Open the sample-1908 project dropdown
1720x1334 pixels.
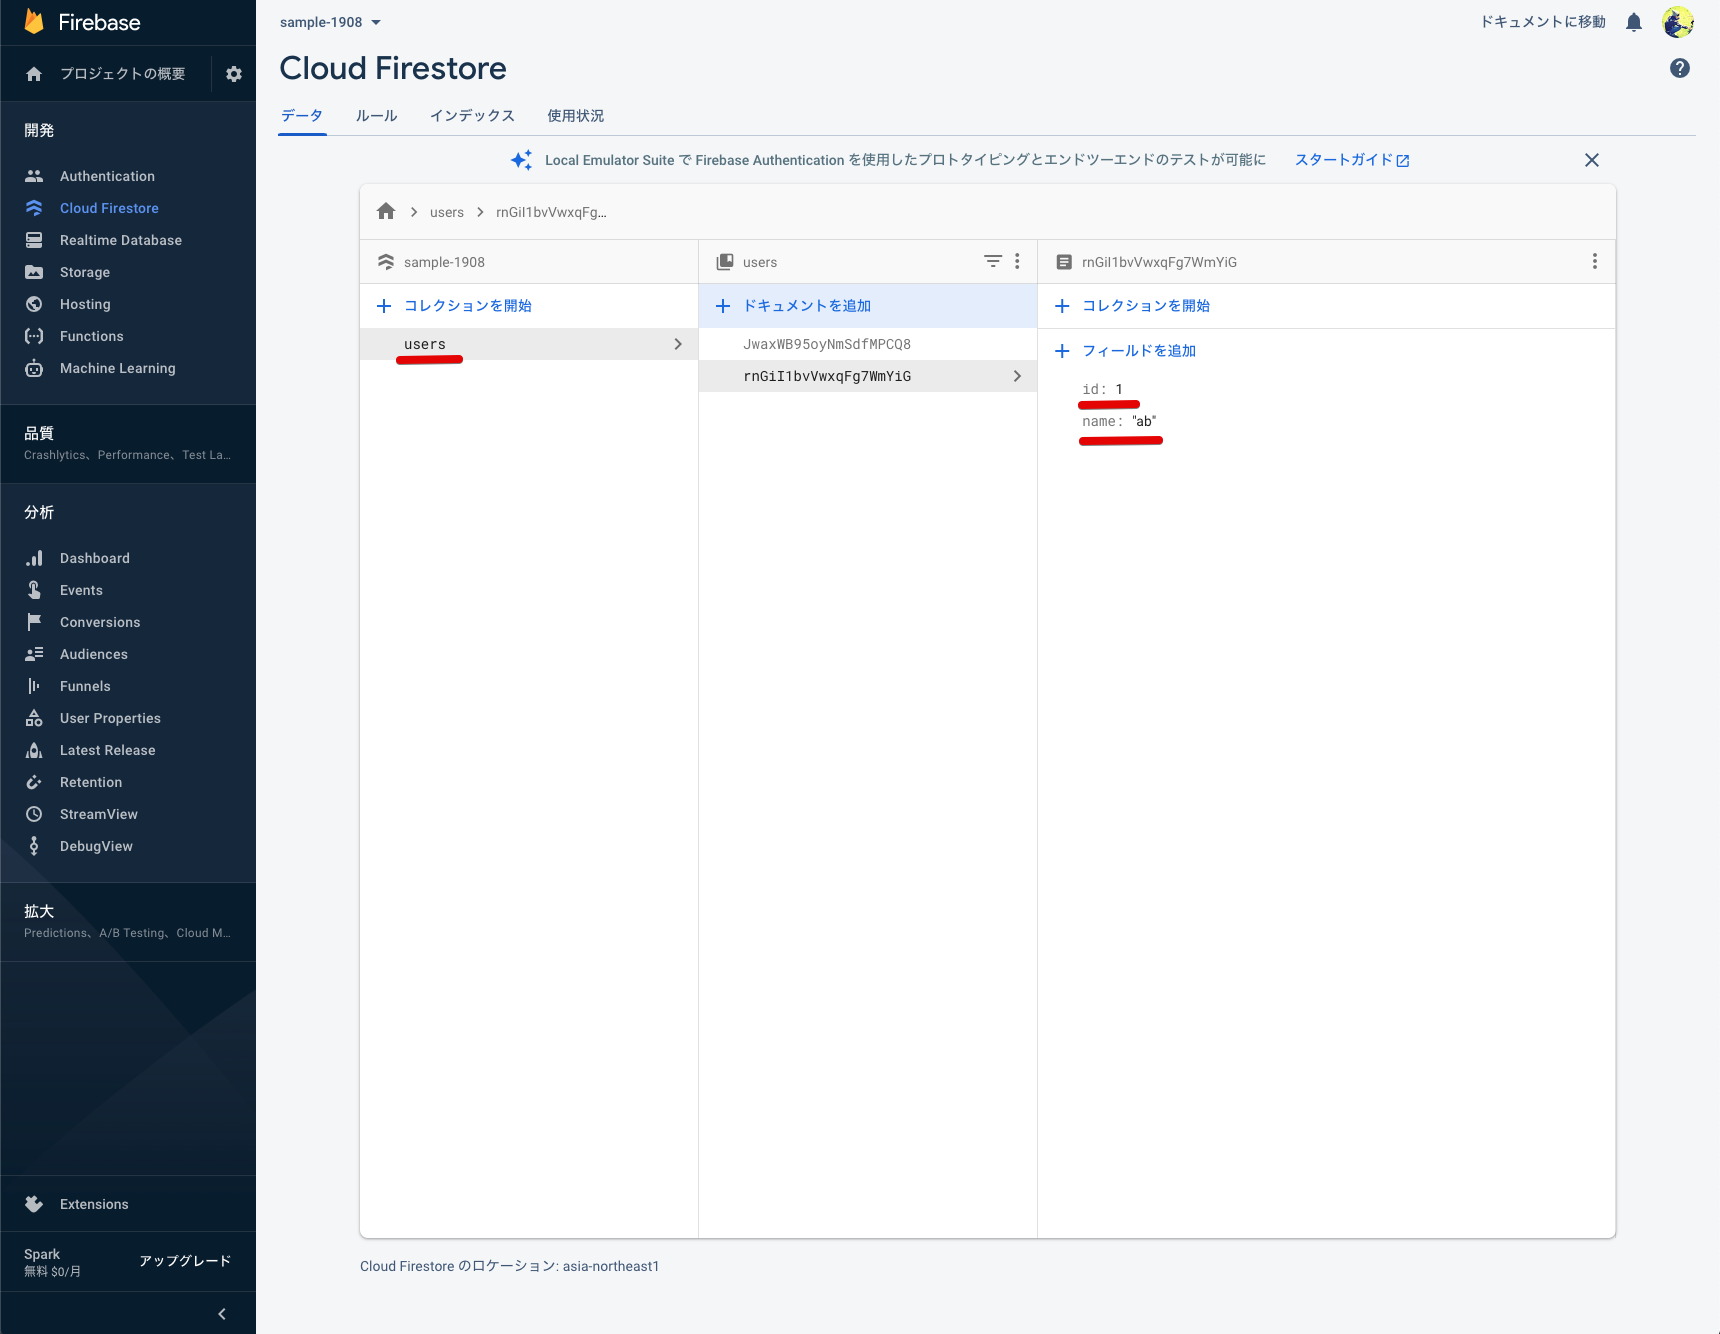(330, 22)
